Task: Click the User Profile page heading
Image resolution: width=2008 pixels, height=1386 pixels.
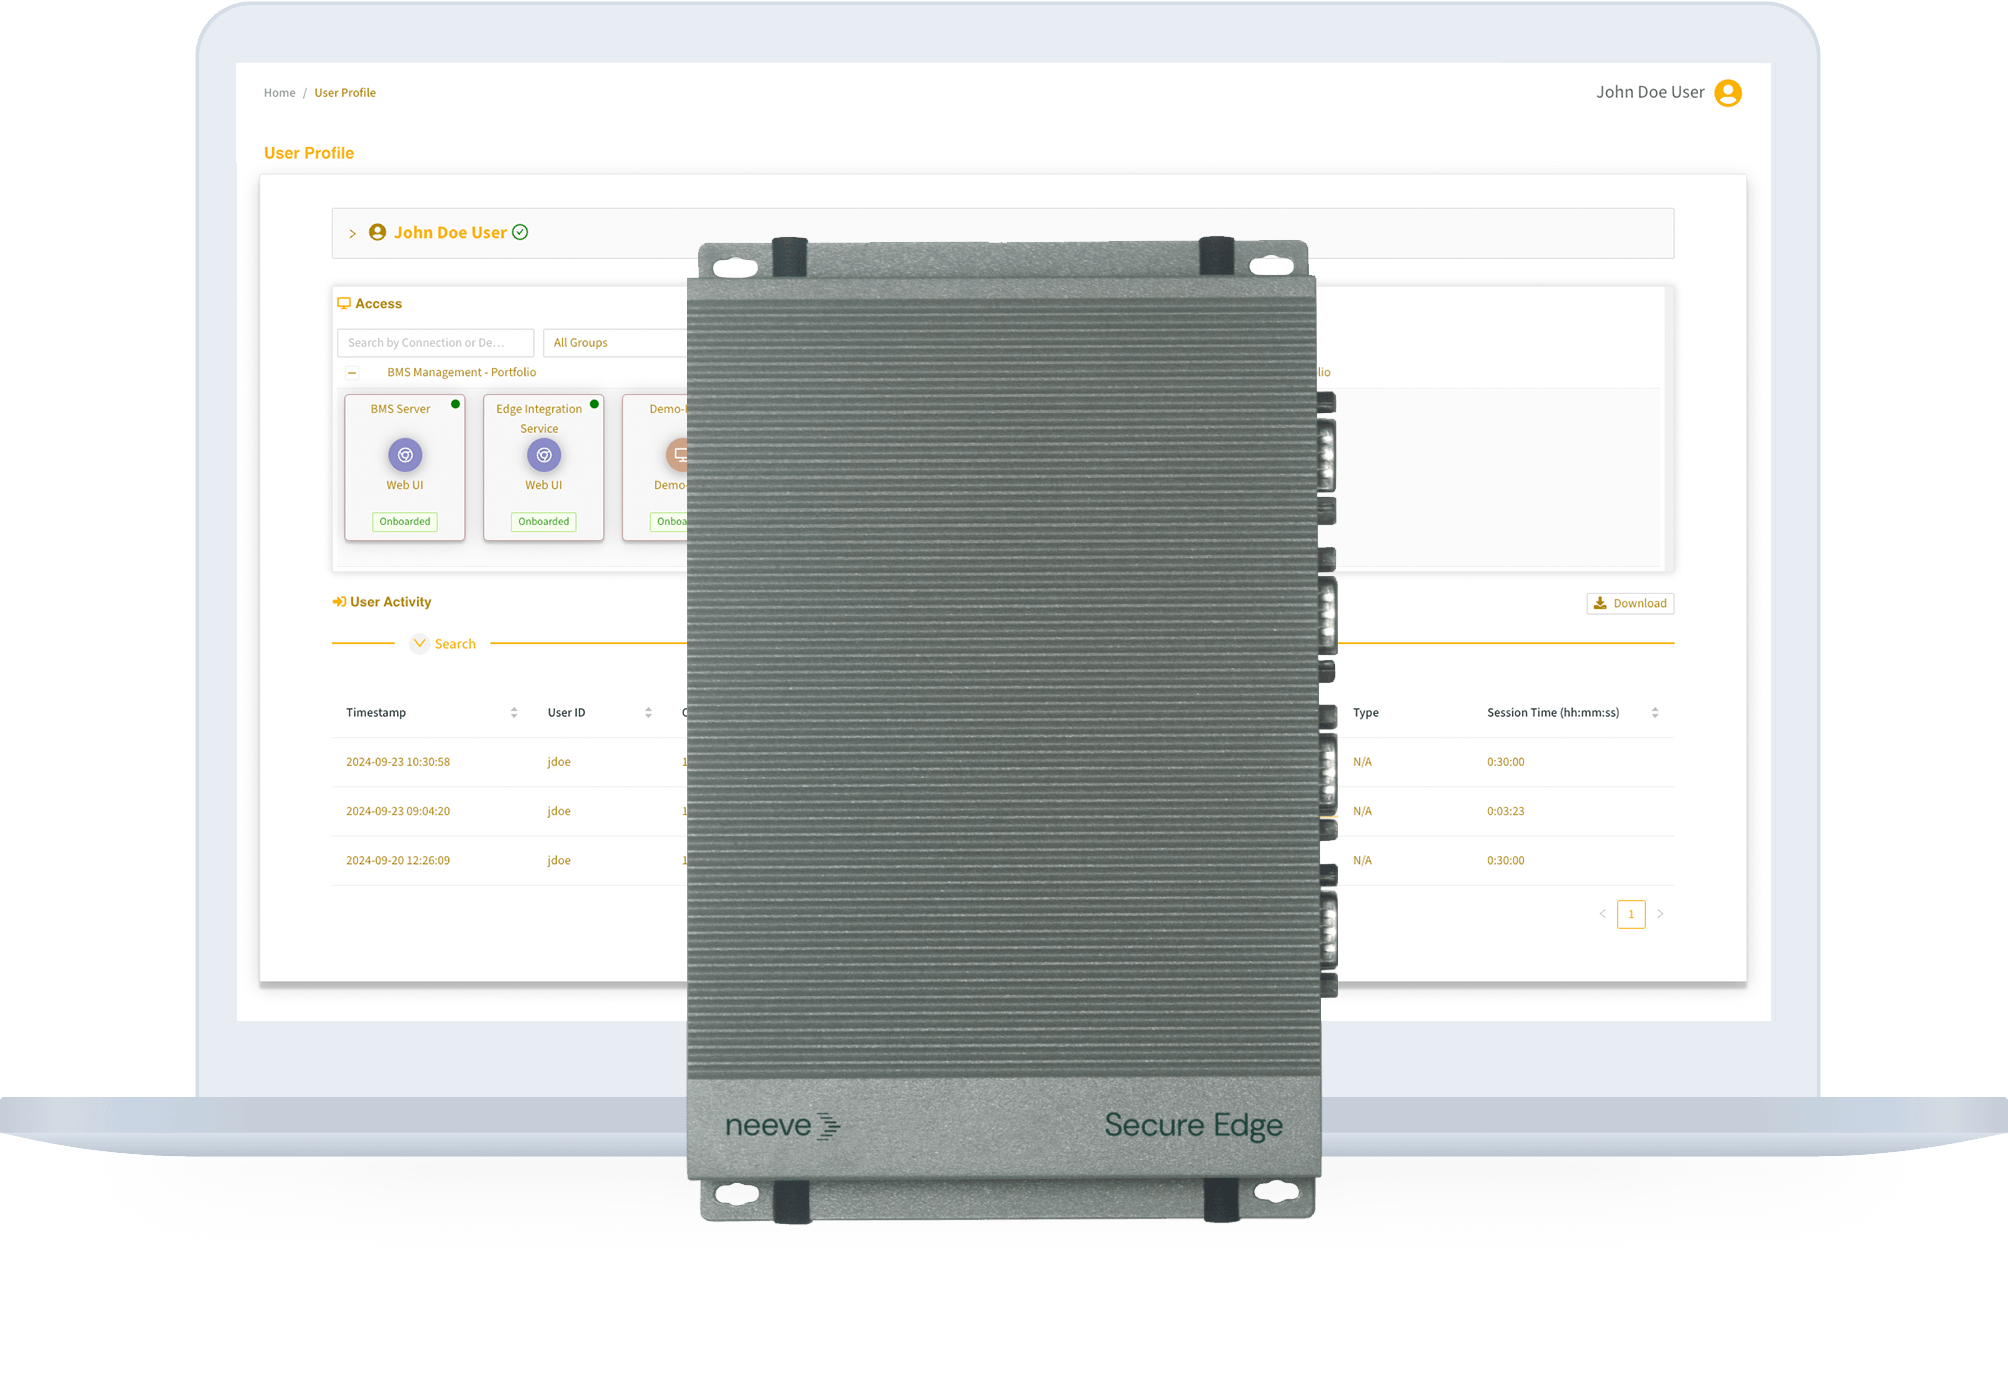Action: pyautogui.click(x=309, y=153)
